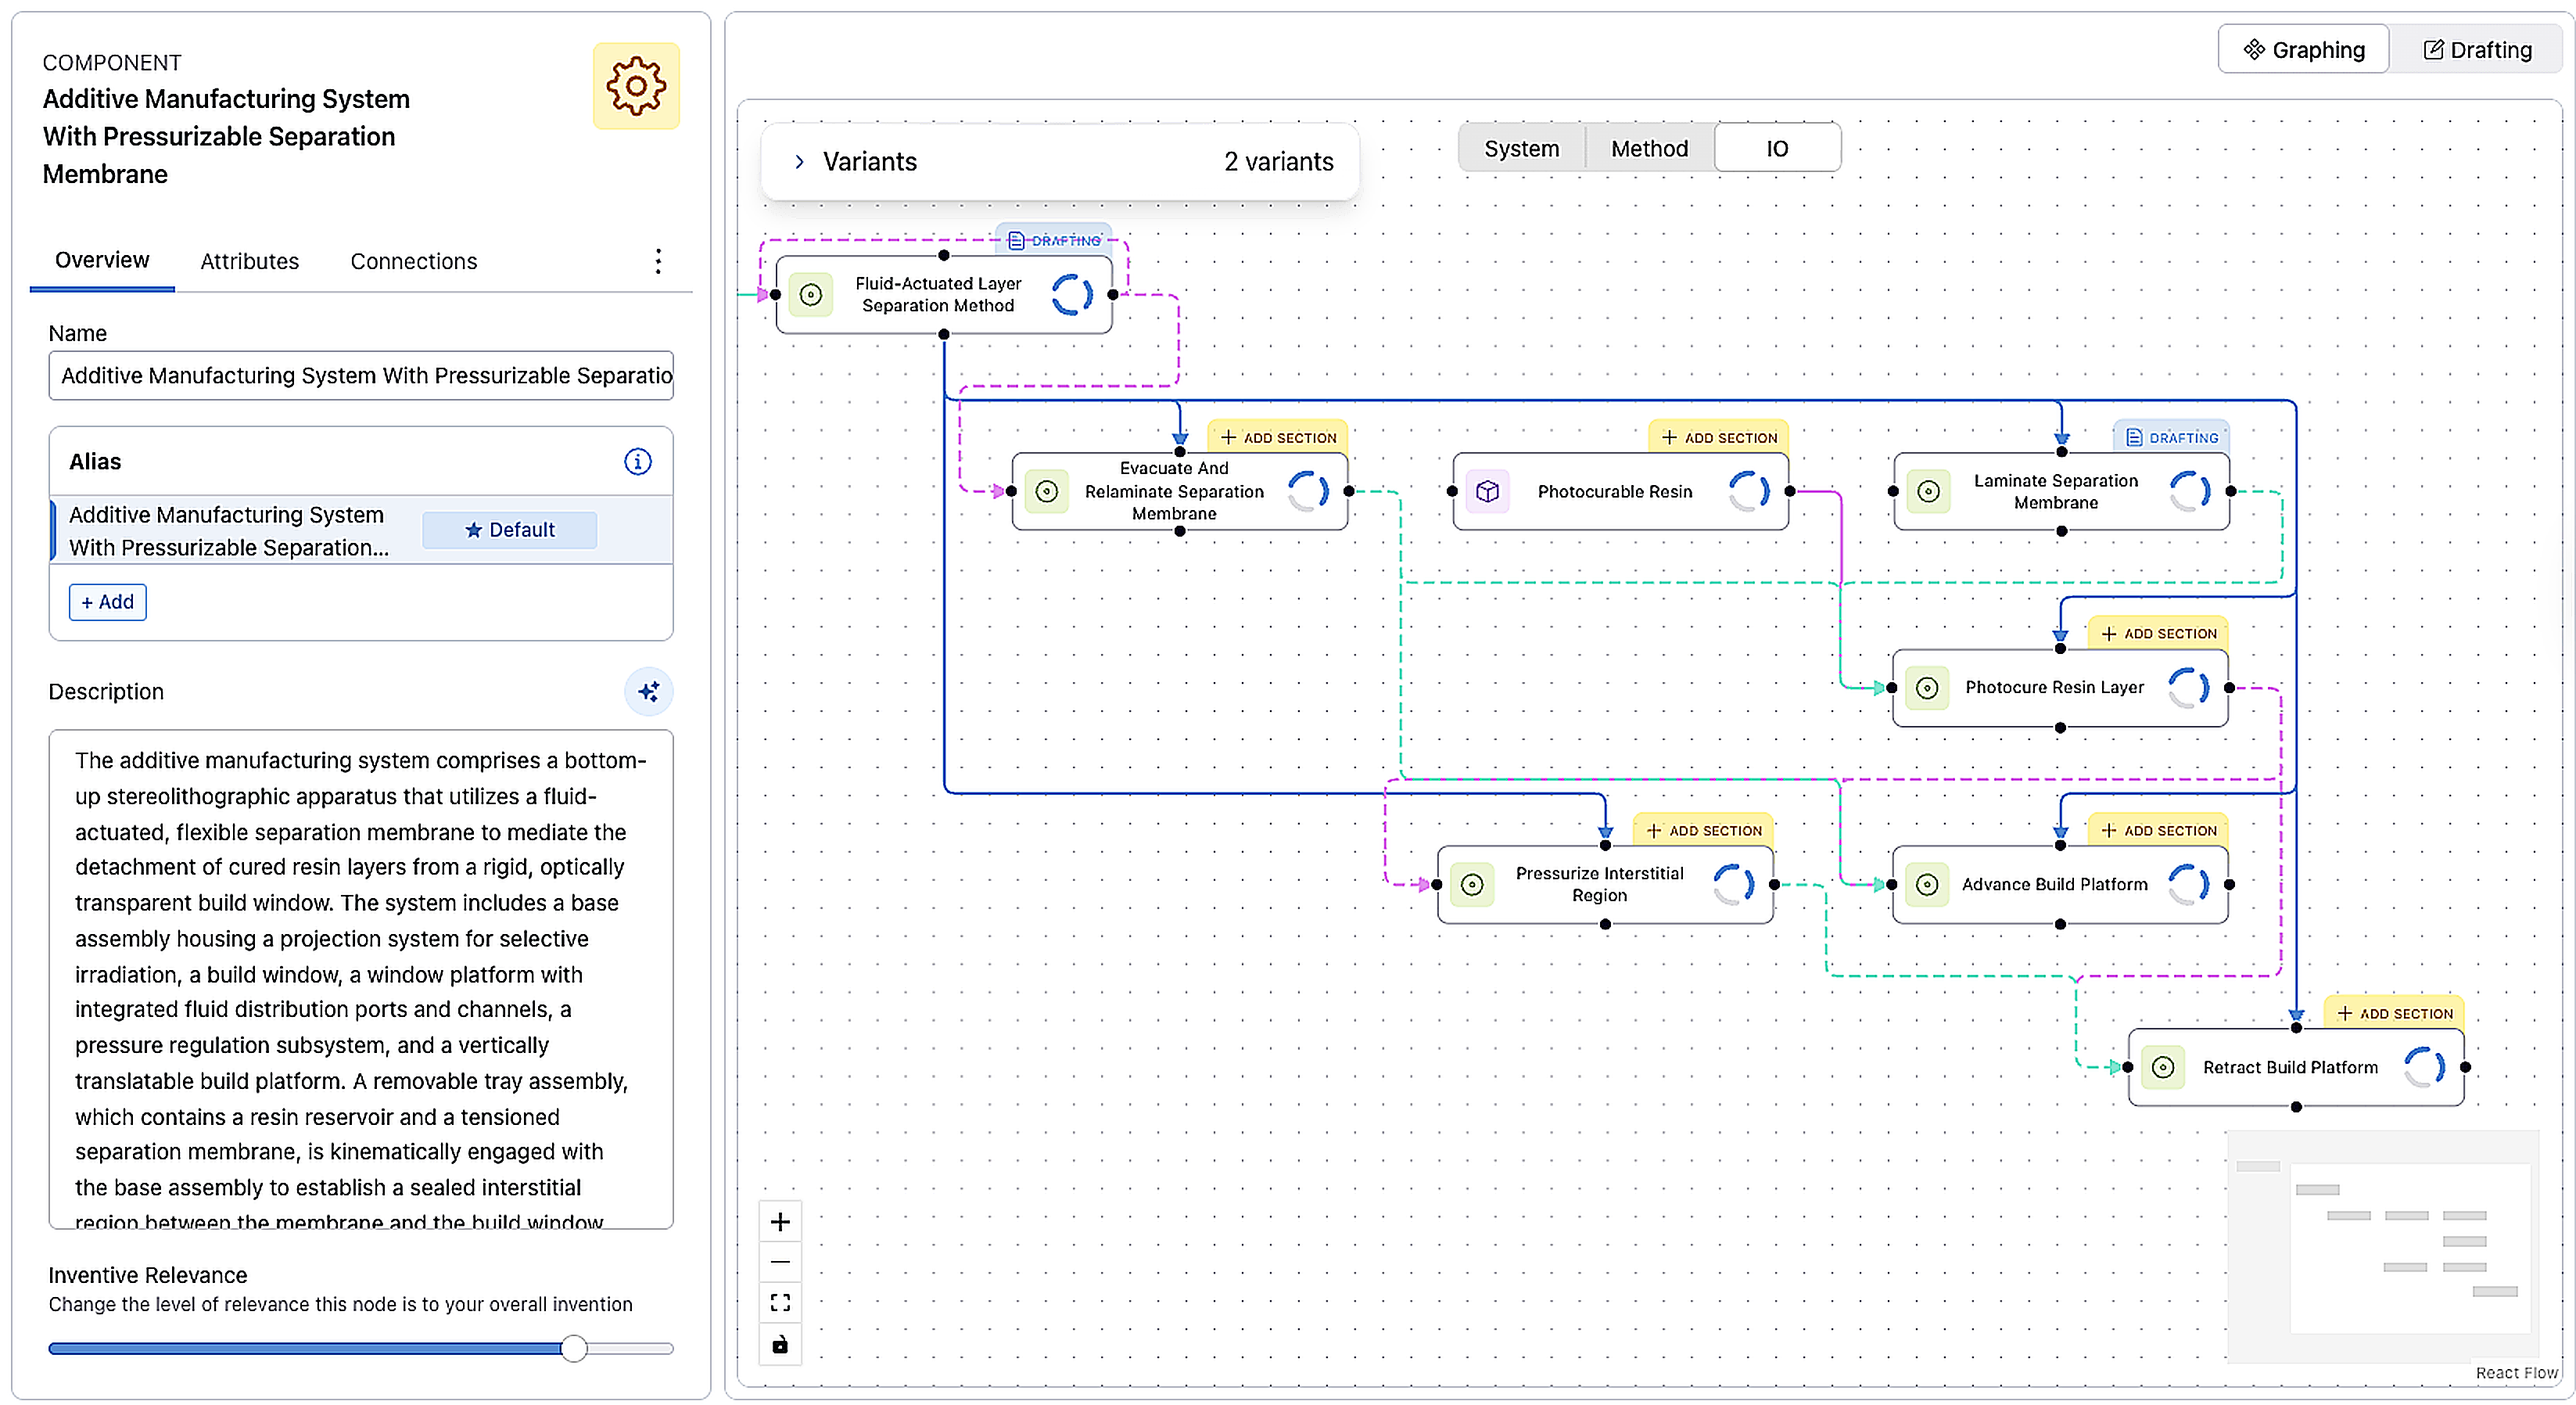Click Drafting badge above Fluid-Actuated Layer Separation Method
This screenshot has height=1405, width=2576.
pyautogui.click(x=1054, y=240)
